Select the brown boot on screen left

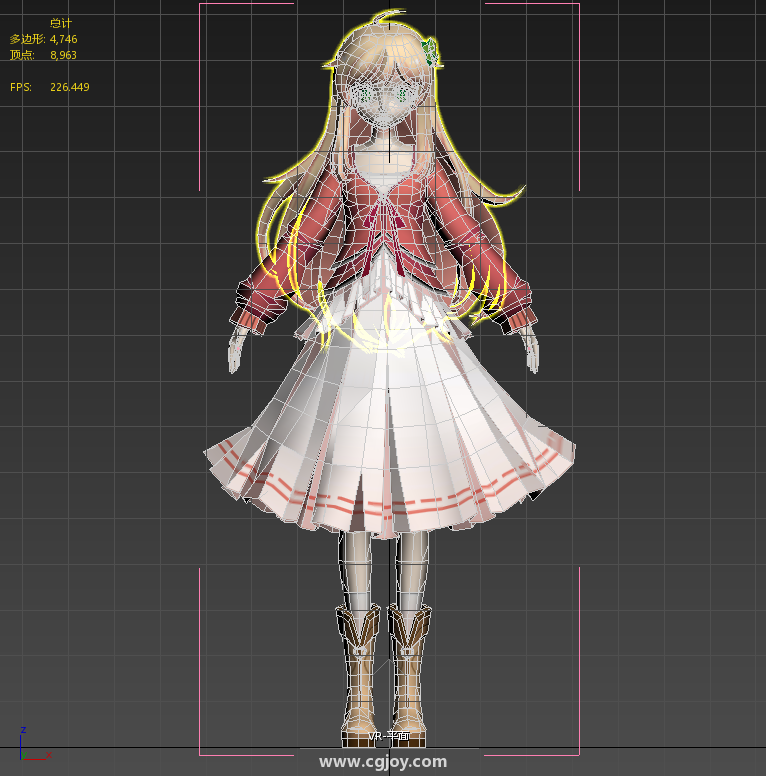[358, 670]
